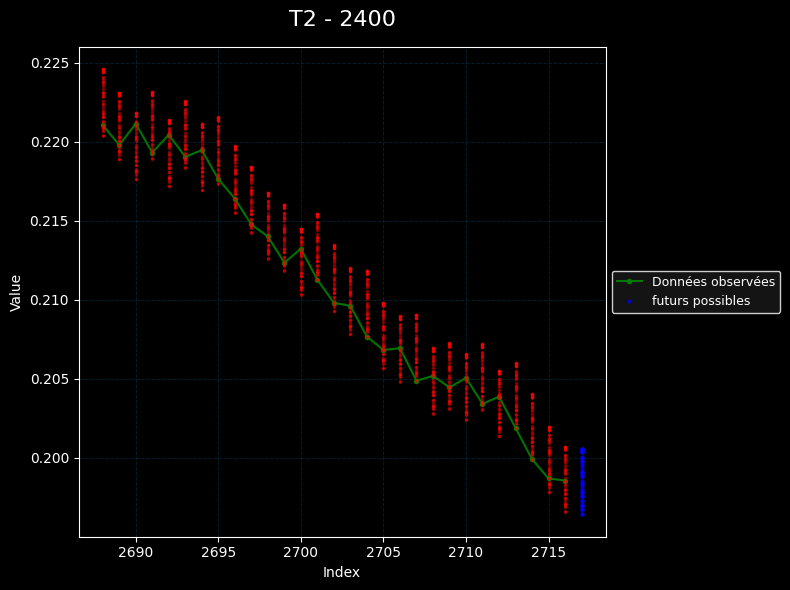Click the 'Index' x-axis label
Viewport: 790px width, 590px height.
coord(341,572)
